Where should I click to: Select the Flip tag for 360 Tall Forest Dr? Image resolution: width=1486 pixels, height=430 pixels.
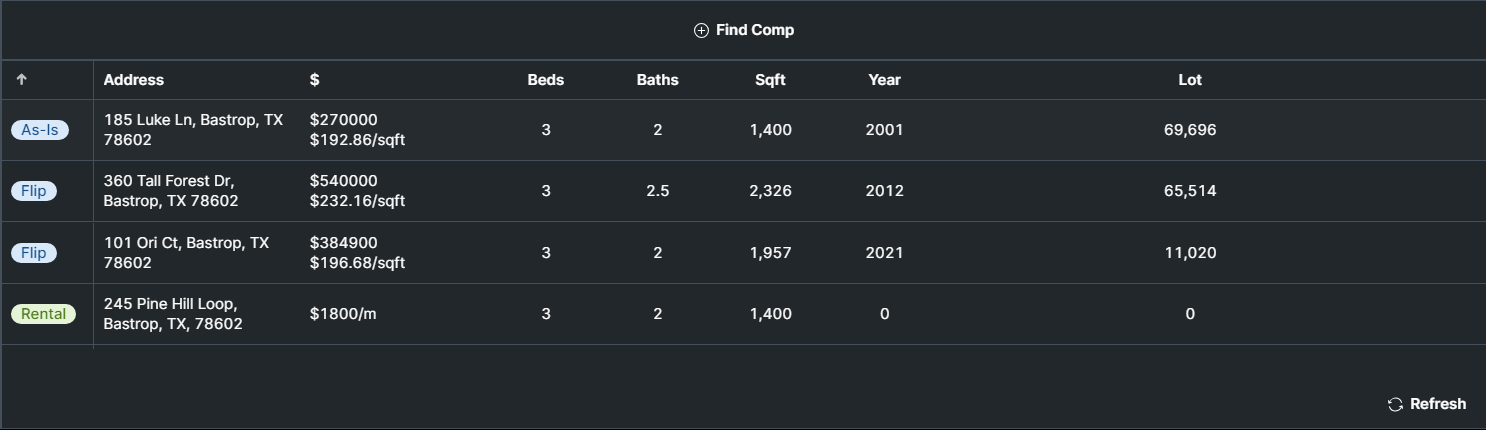click(x=34, y=191)
